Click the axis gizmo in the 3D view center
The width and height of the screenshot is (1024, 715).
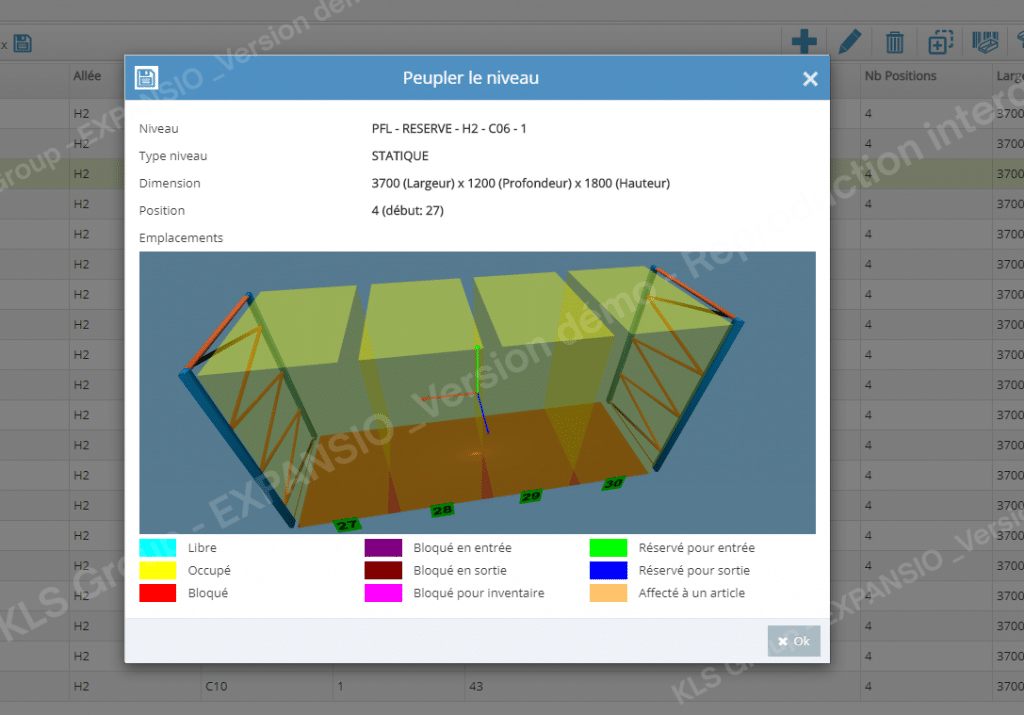pos(477,394)
